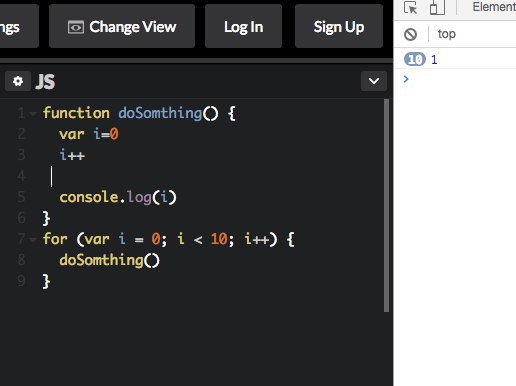This screenshot has height=386, width=516.
Task: Click the i++ statement on line 3
Action: [x=72, y=155]
